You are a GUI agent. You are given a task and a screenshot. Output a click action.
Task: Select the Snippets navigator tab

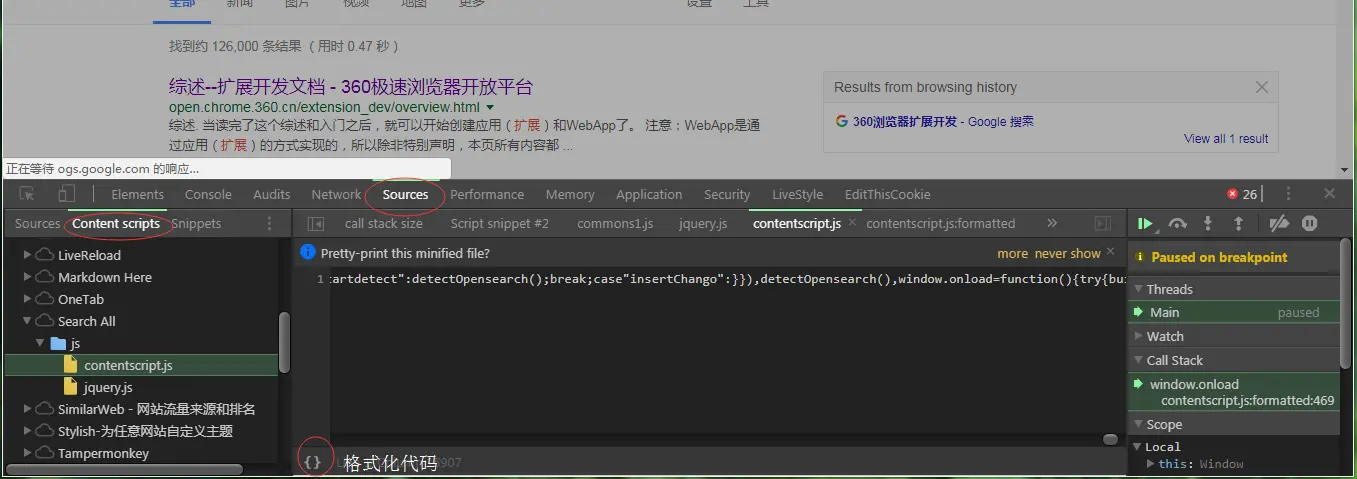(196, 223)
